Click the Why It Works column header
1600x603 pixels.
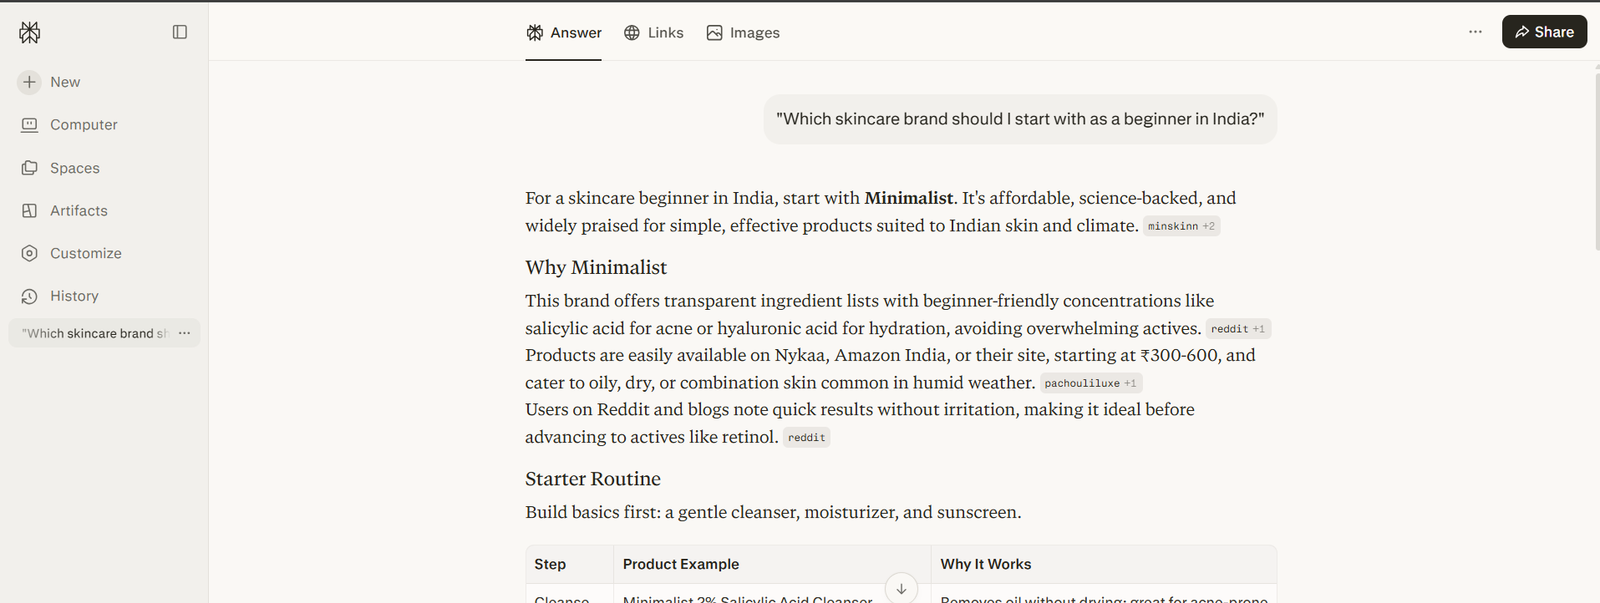point(986,564)
